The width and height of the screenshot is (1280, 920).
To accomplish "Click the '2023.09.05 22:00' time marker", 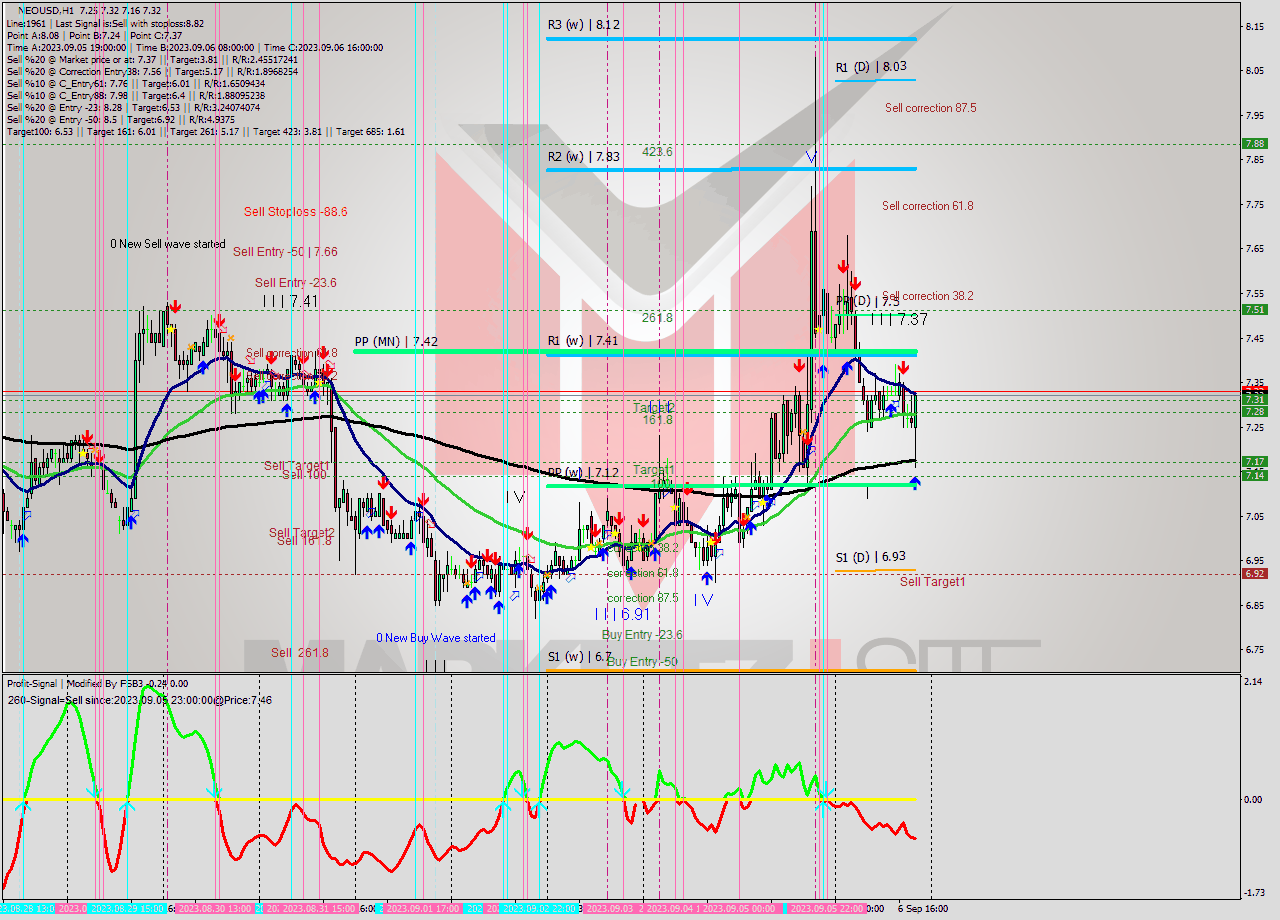I will (x=828, y=909).
